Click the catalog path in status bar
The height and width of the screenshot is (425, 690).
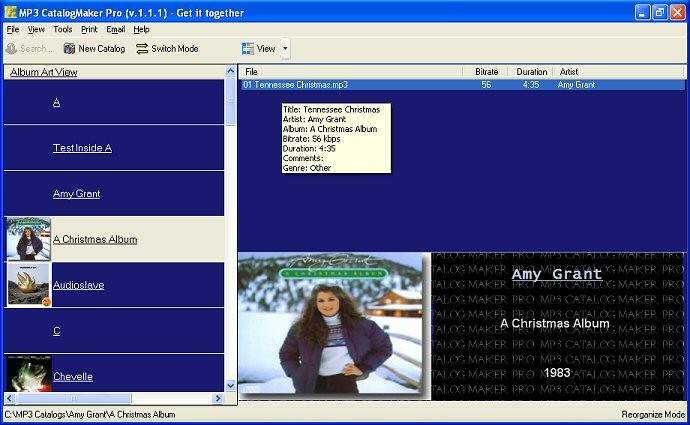(90, 414)
